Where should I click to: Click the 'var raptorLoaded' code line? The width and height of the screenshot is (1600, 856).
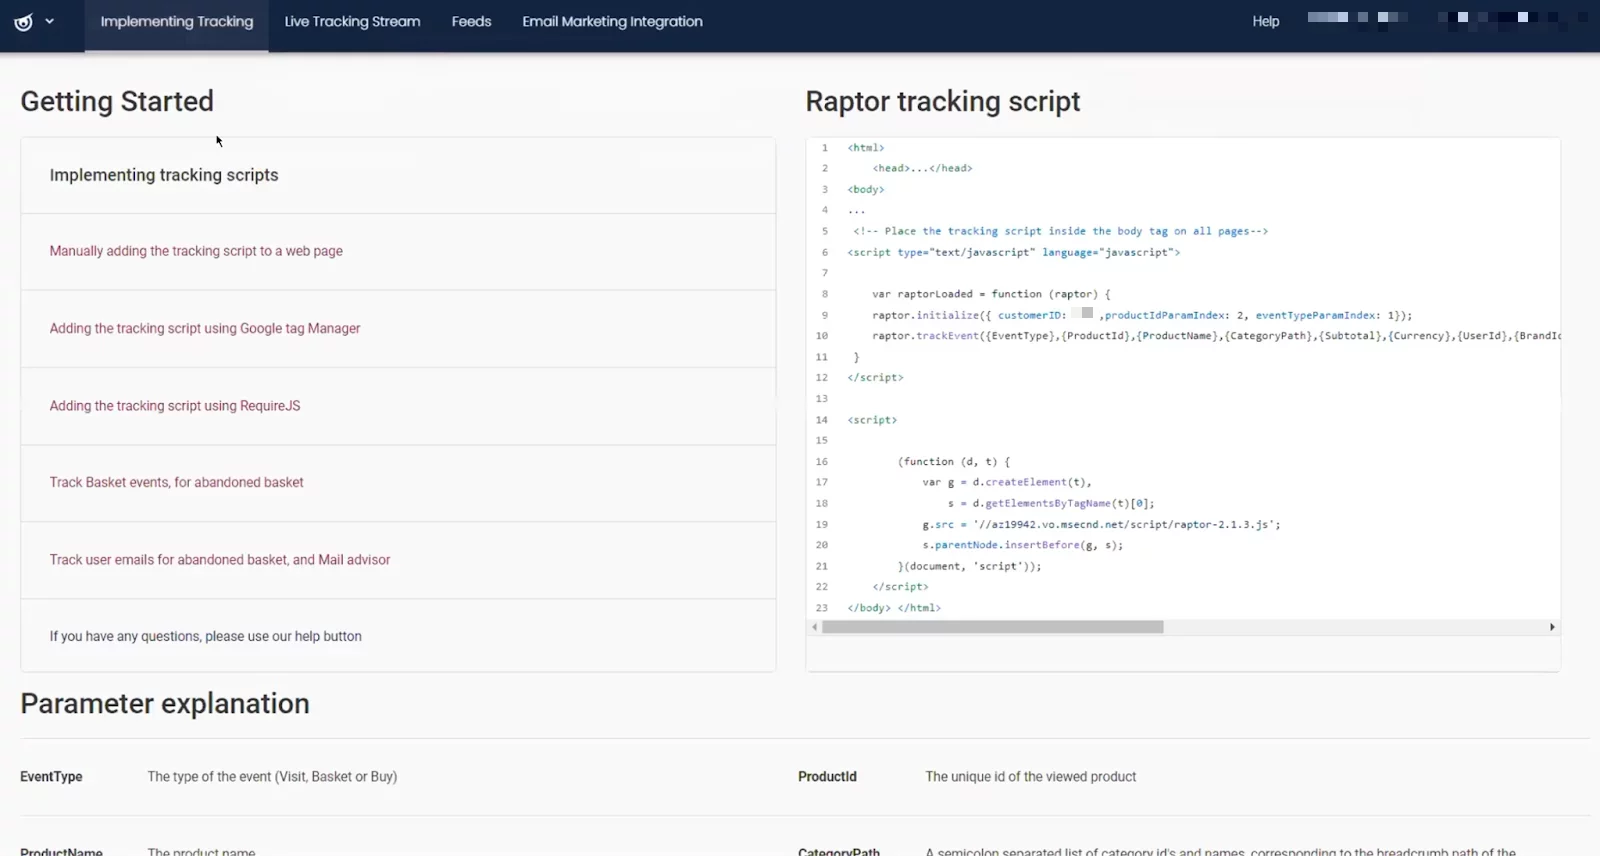click(x=991, y=294)
